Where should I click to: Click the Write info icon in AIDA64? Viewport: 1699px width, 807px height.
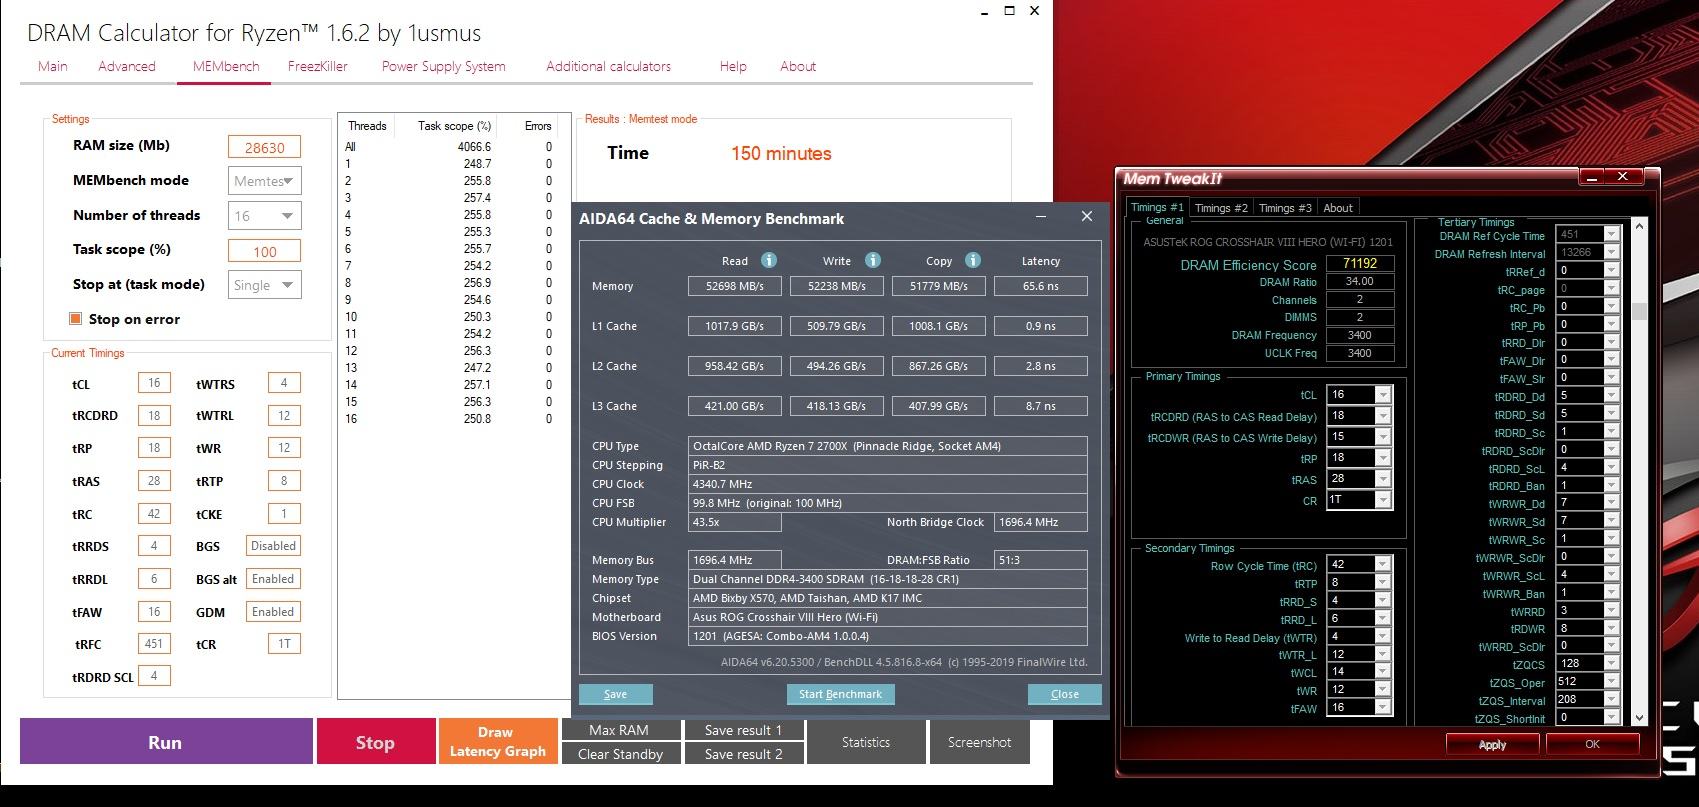click(873, 260)
